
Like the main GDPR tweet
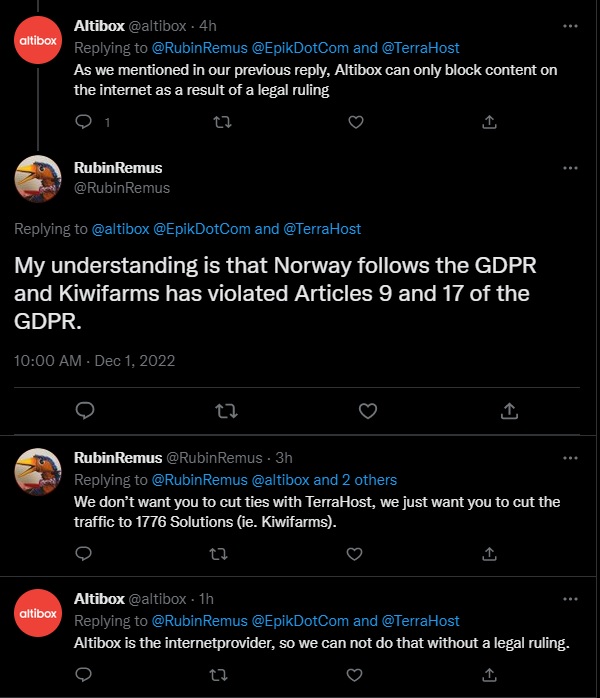pos(367,410)
